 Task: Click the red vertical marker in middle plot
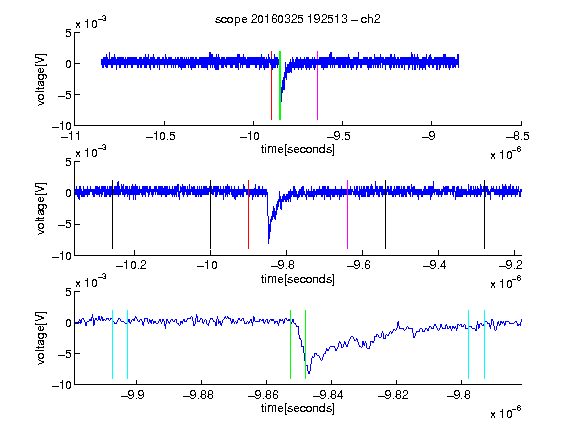249,215
